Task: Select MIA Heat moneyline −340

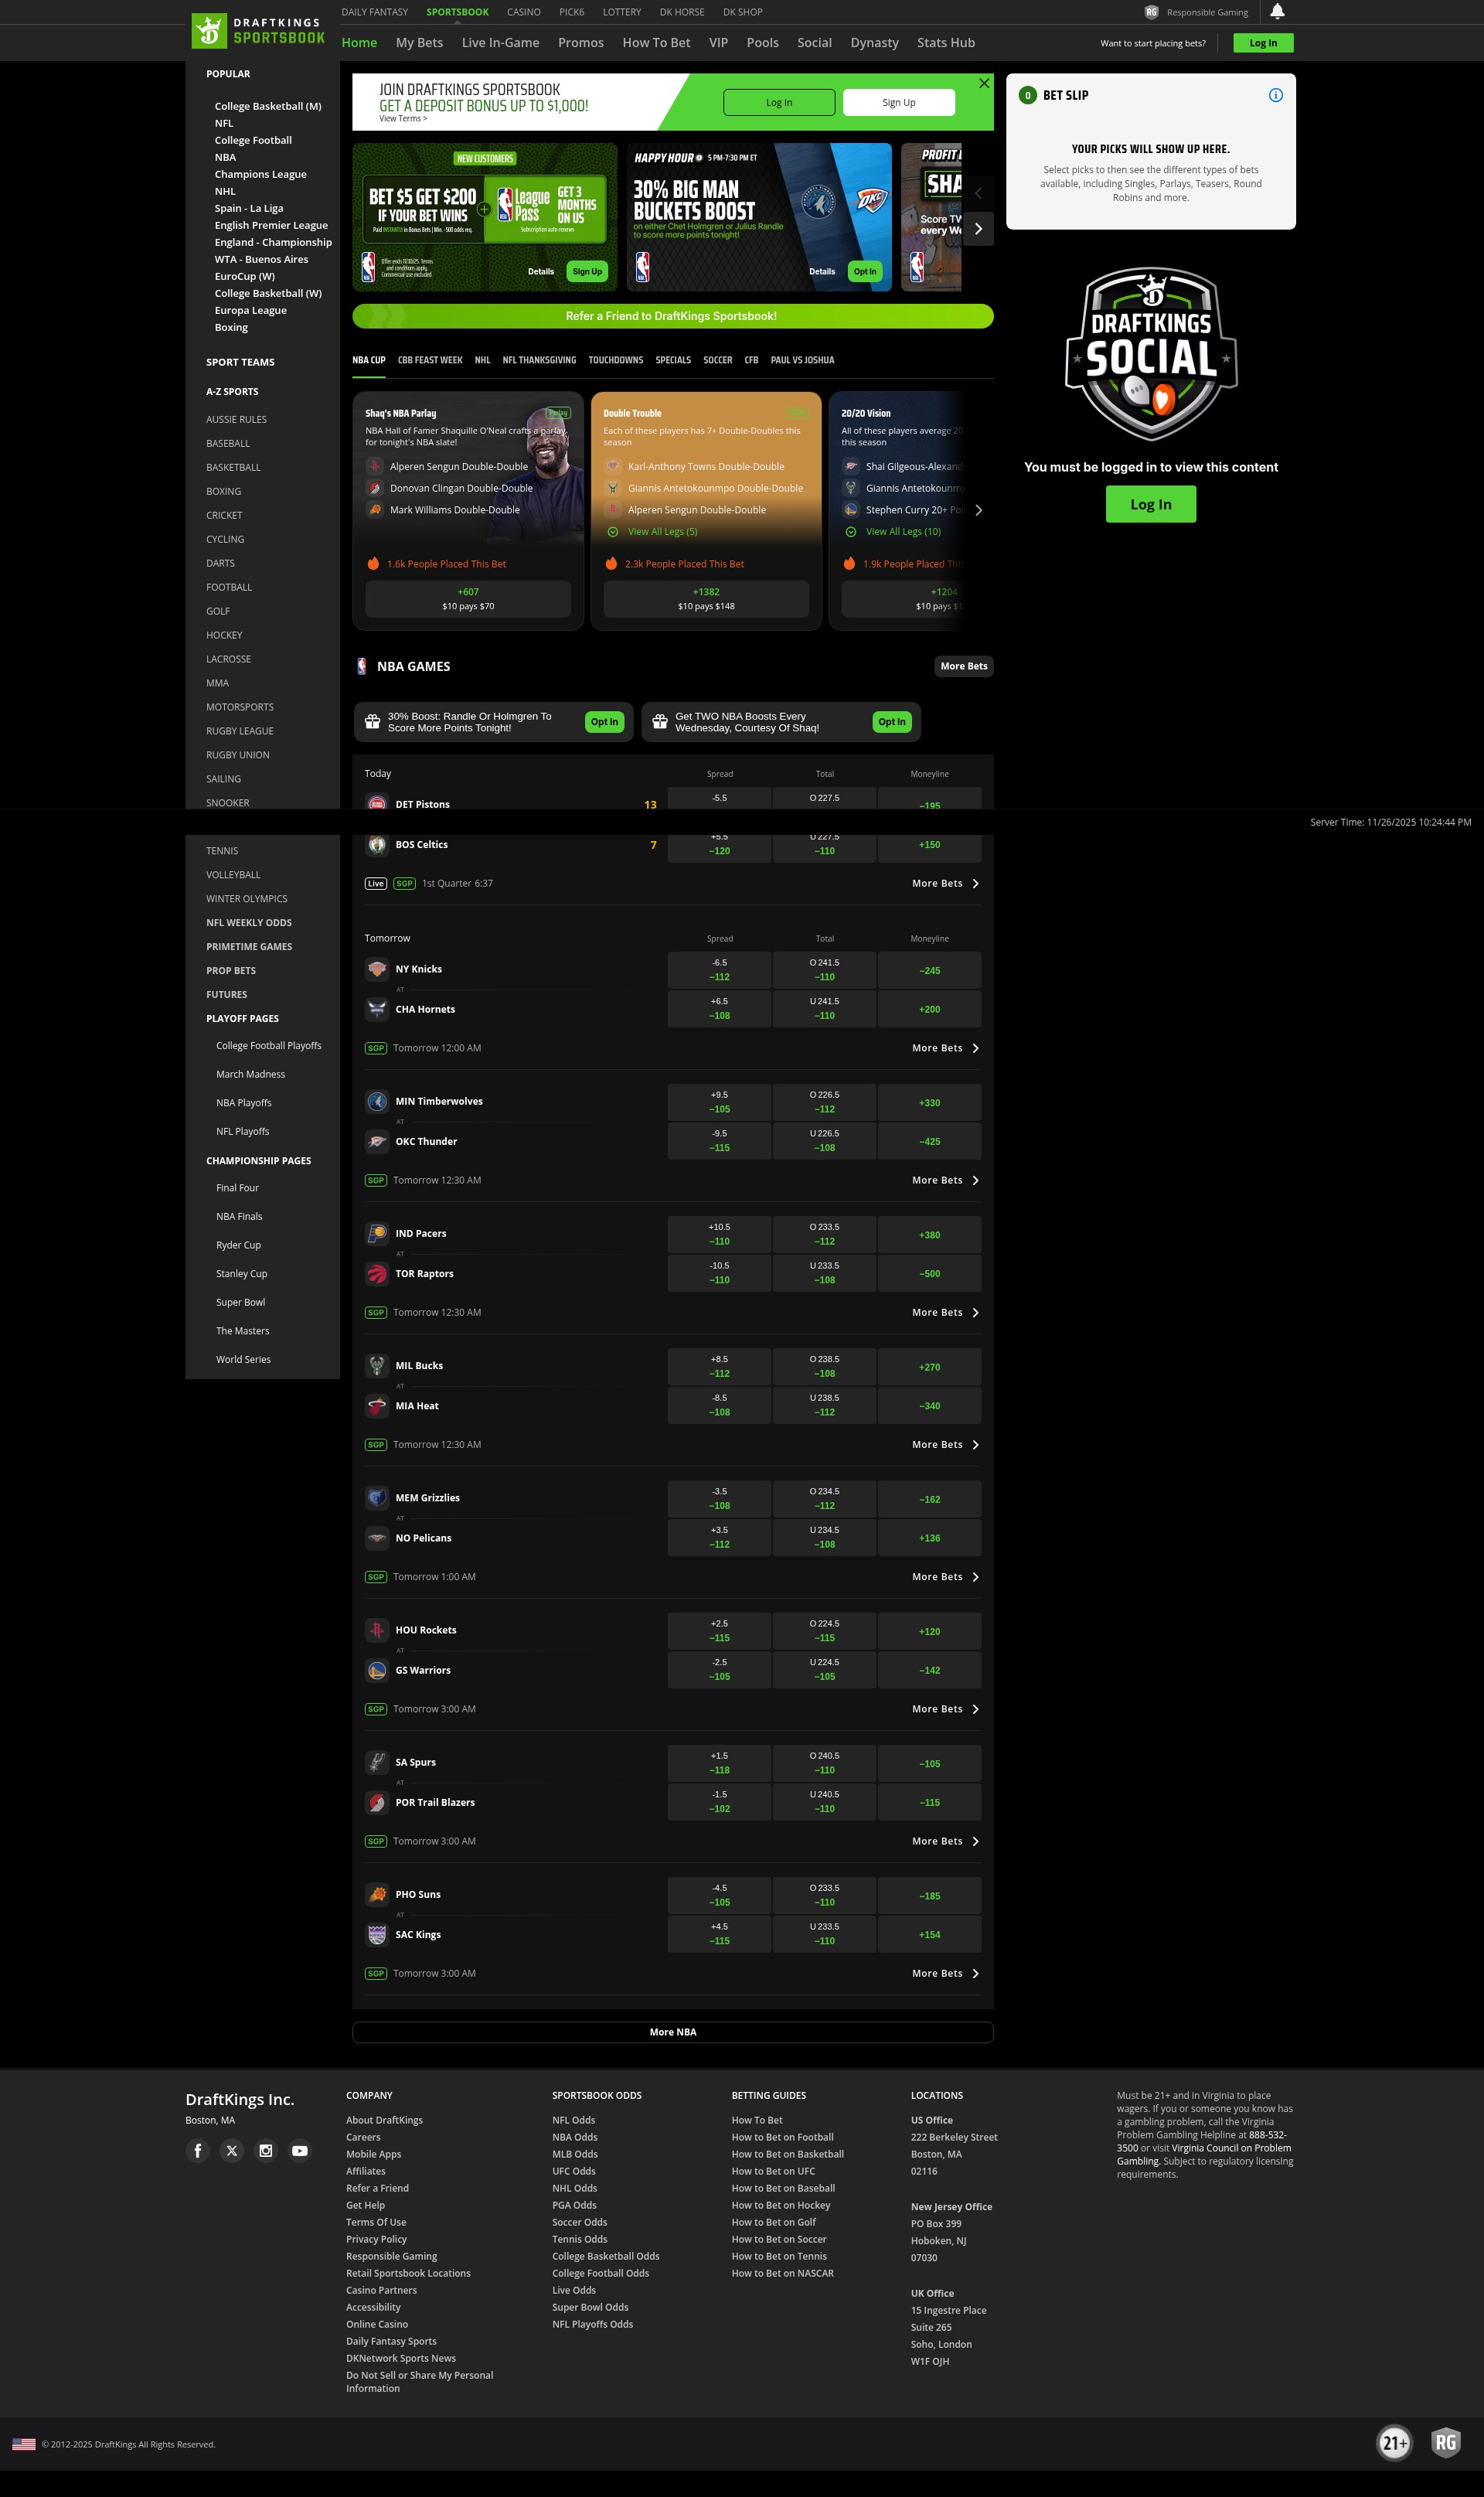Action: tap(929, 1405)
